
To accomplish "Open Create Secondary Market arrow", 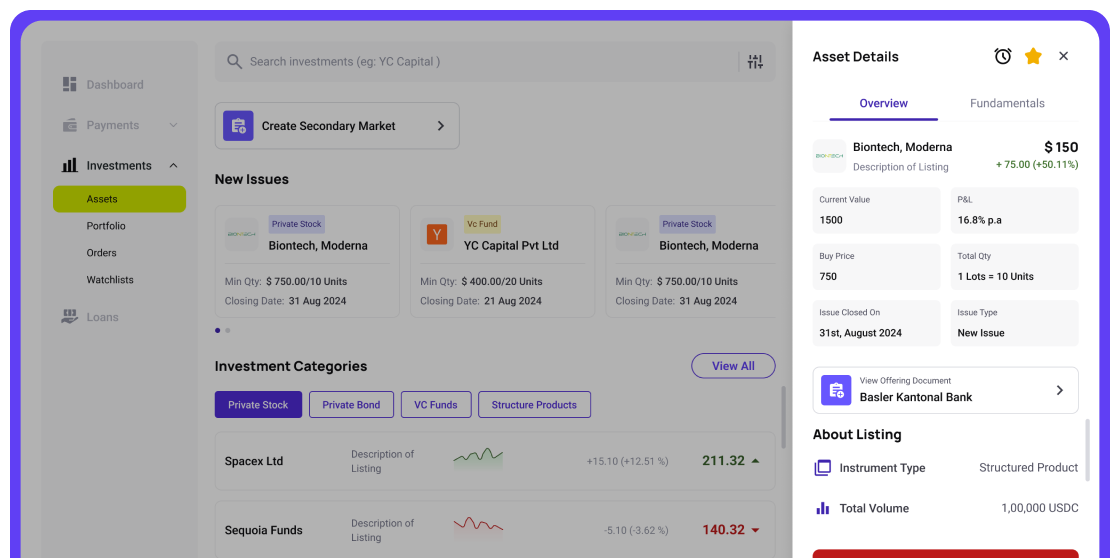I will tap(441, 126).
